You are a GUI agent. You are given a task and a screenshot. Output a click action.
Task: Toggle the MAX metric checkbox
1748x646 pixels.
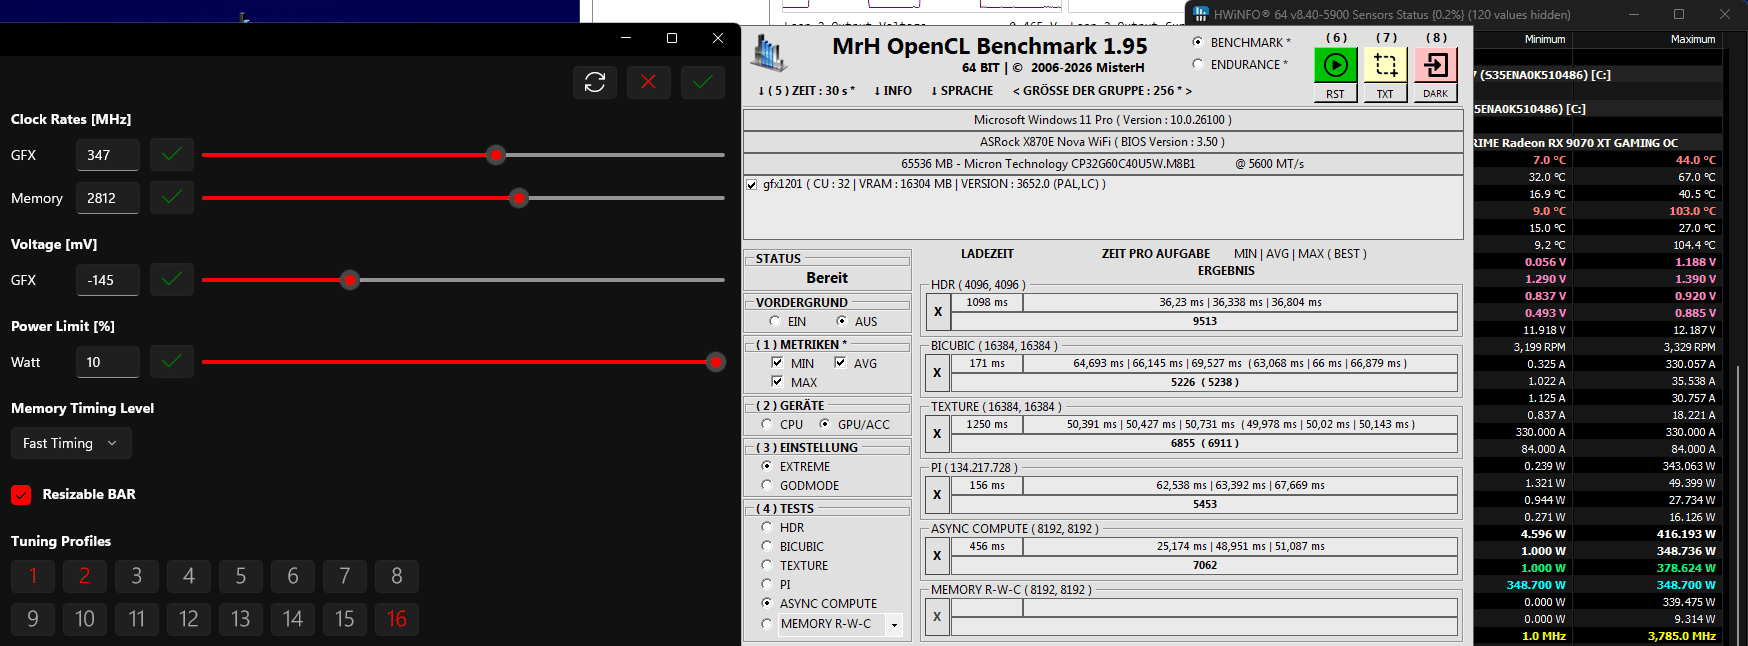(x=777, y=381)
